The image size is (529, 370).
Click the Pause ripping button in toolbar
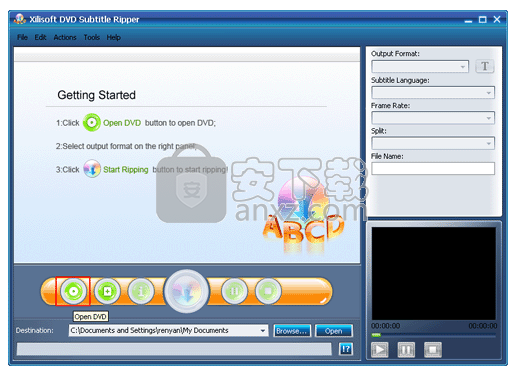[234, 291]
